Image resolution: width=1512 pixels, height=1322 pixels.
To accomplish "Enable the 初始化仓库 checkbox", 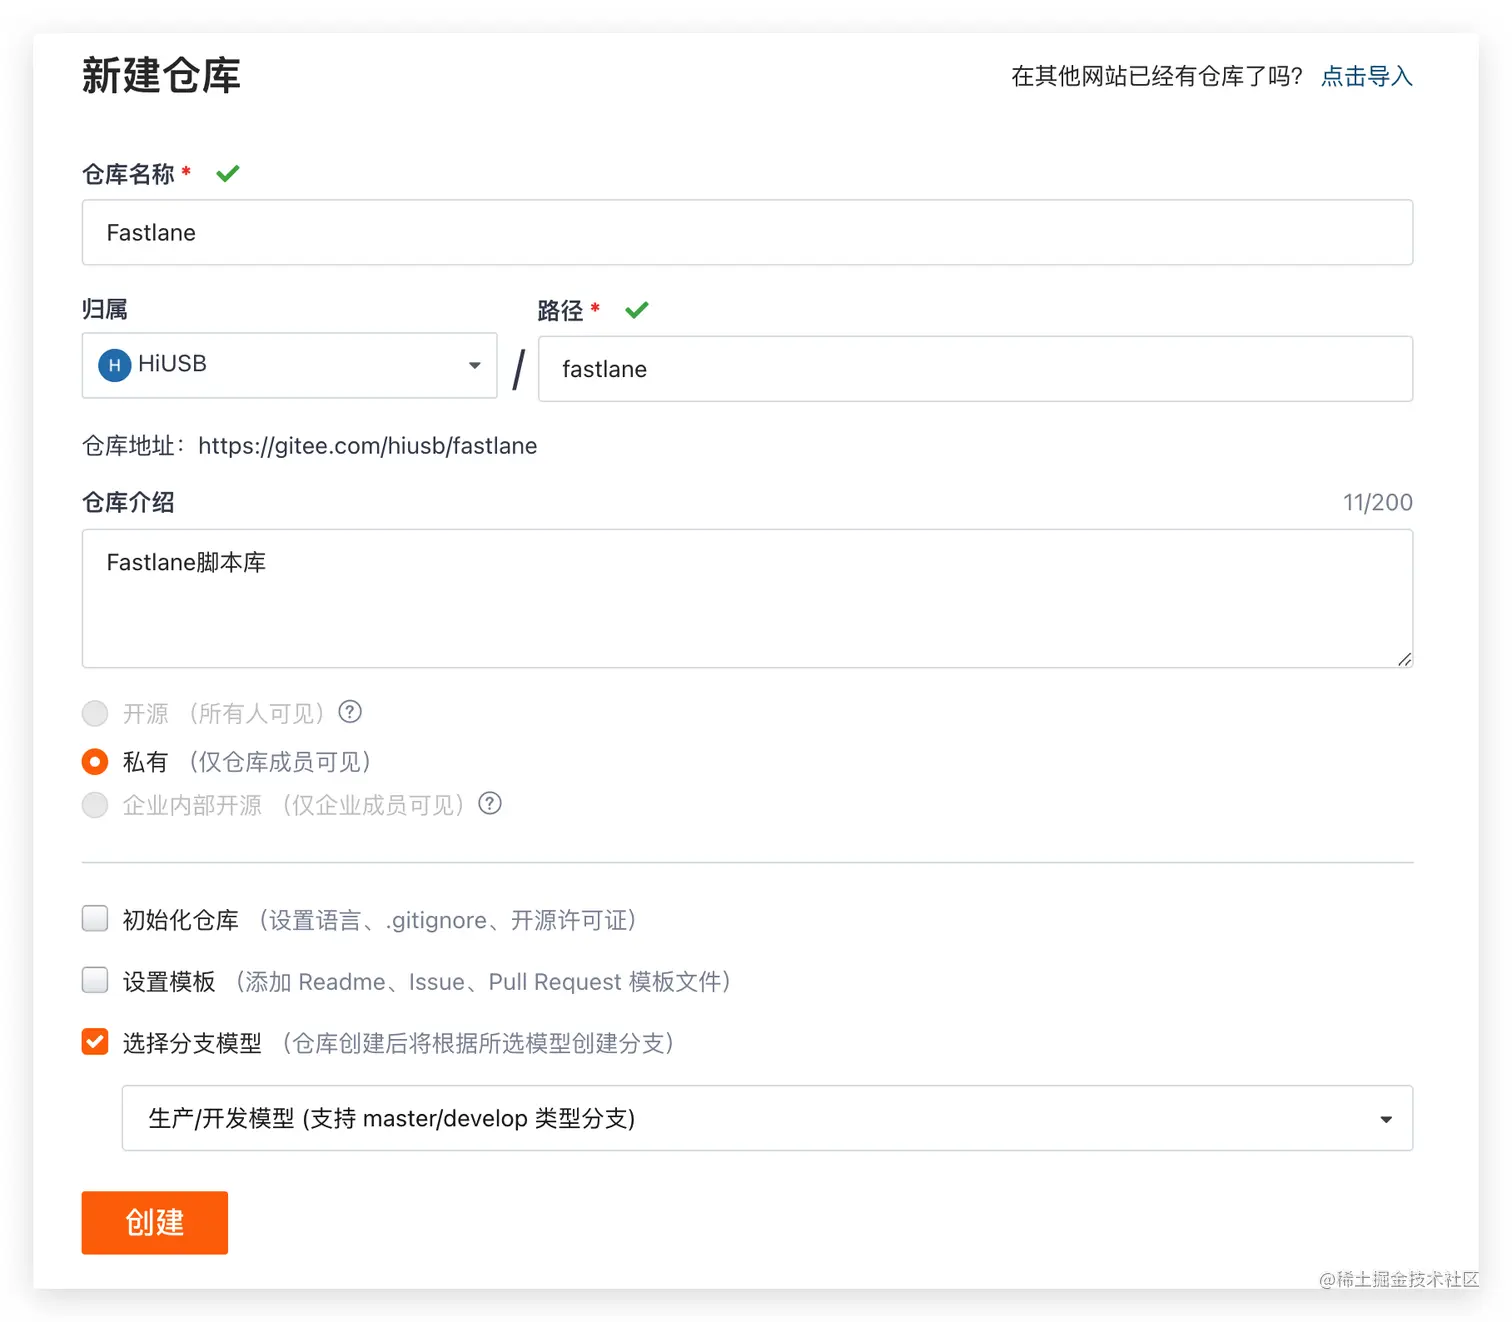I will [95, 918].
